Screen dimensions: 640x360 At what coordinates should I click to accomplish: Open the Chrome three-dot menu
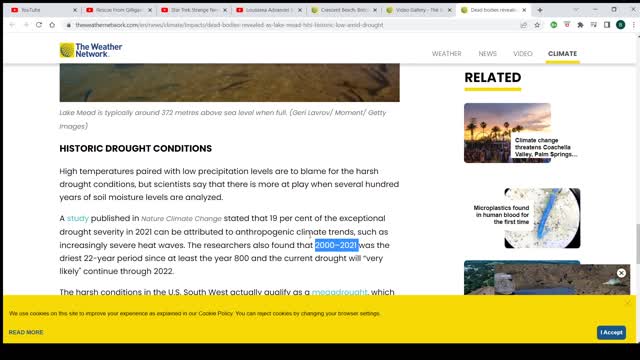coord(633,25)
